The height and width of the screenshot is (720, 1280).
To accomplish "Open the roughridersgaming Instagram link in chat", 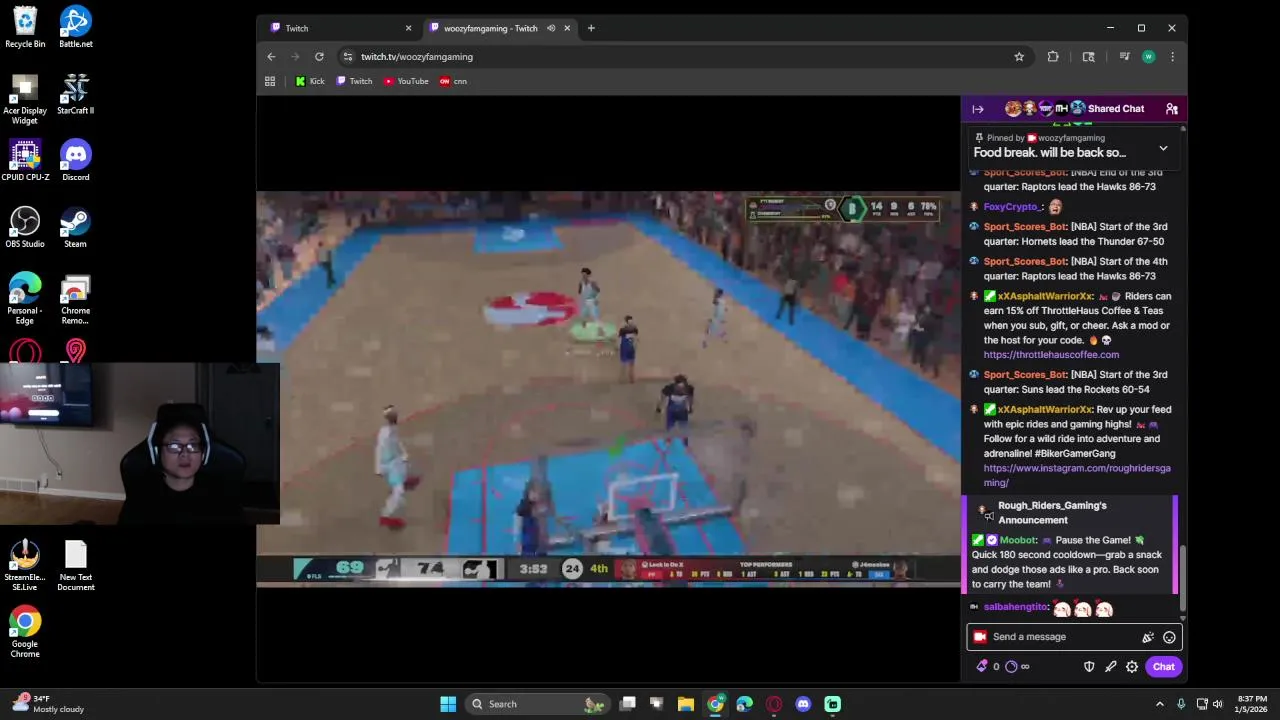I will (1076, 475).
